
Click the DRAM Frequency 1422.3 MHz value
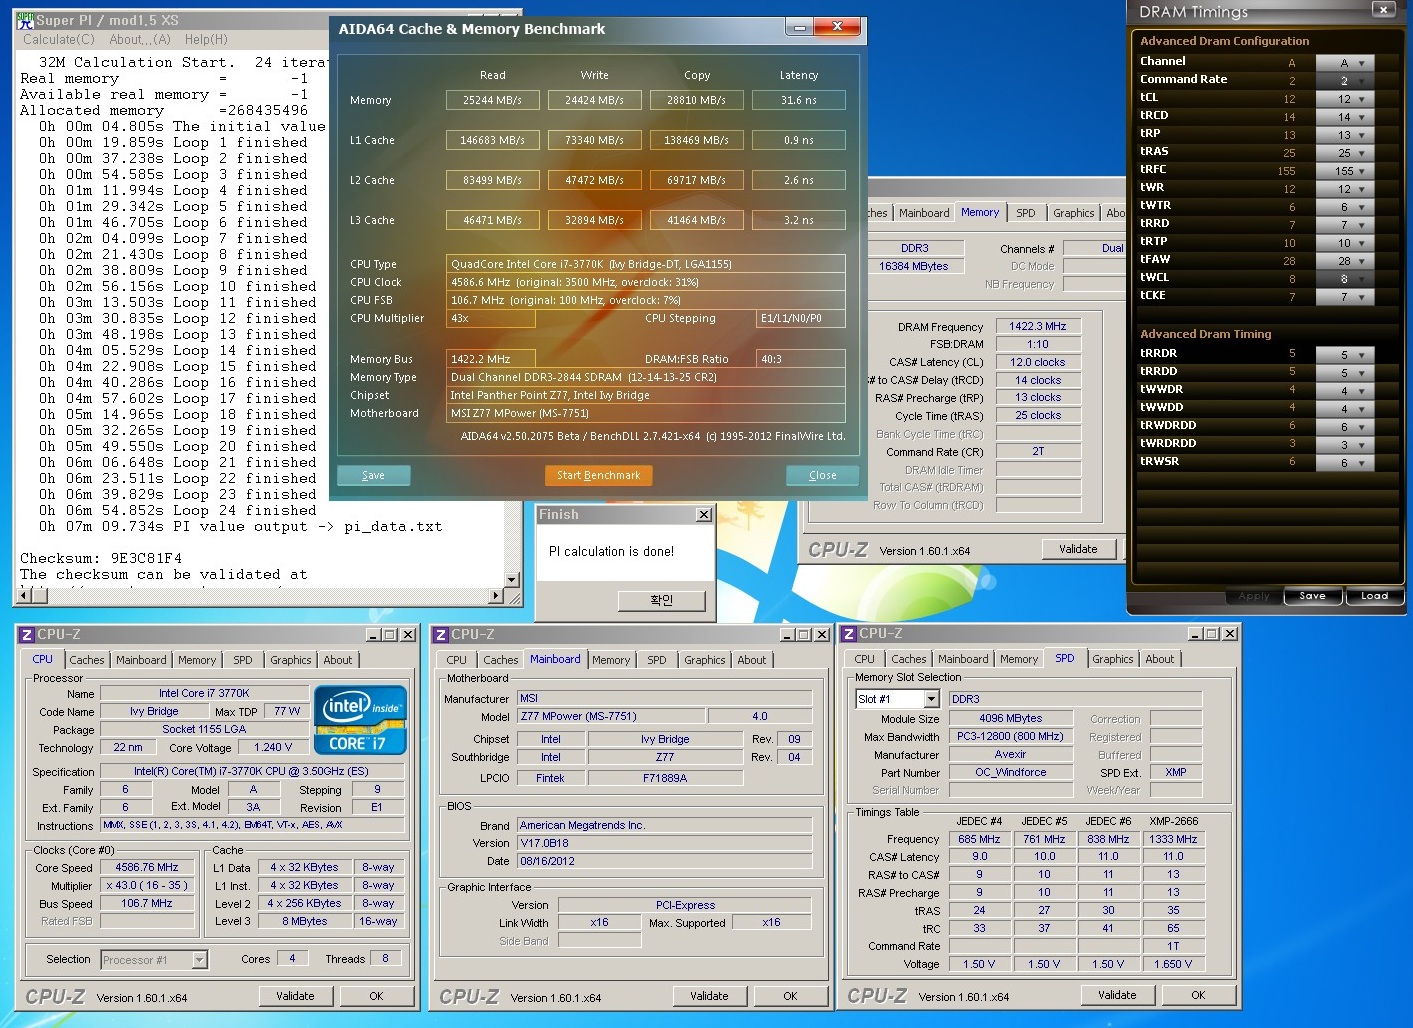pyautogui.click(x=1038, y=326)
